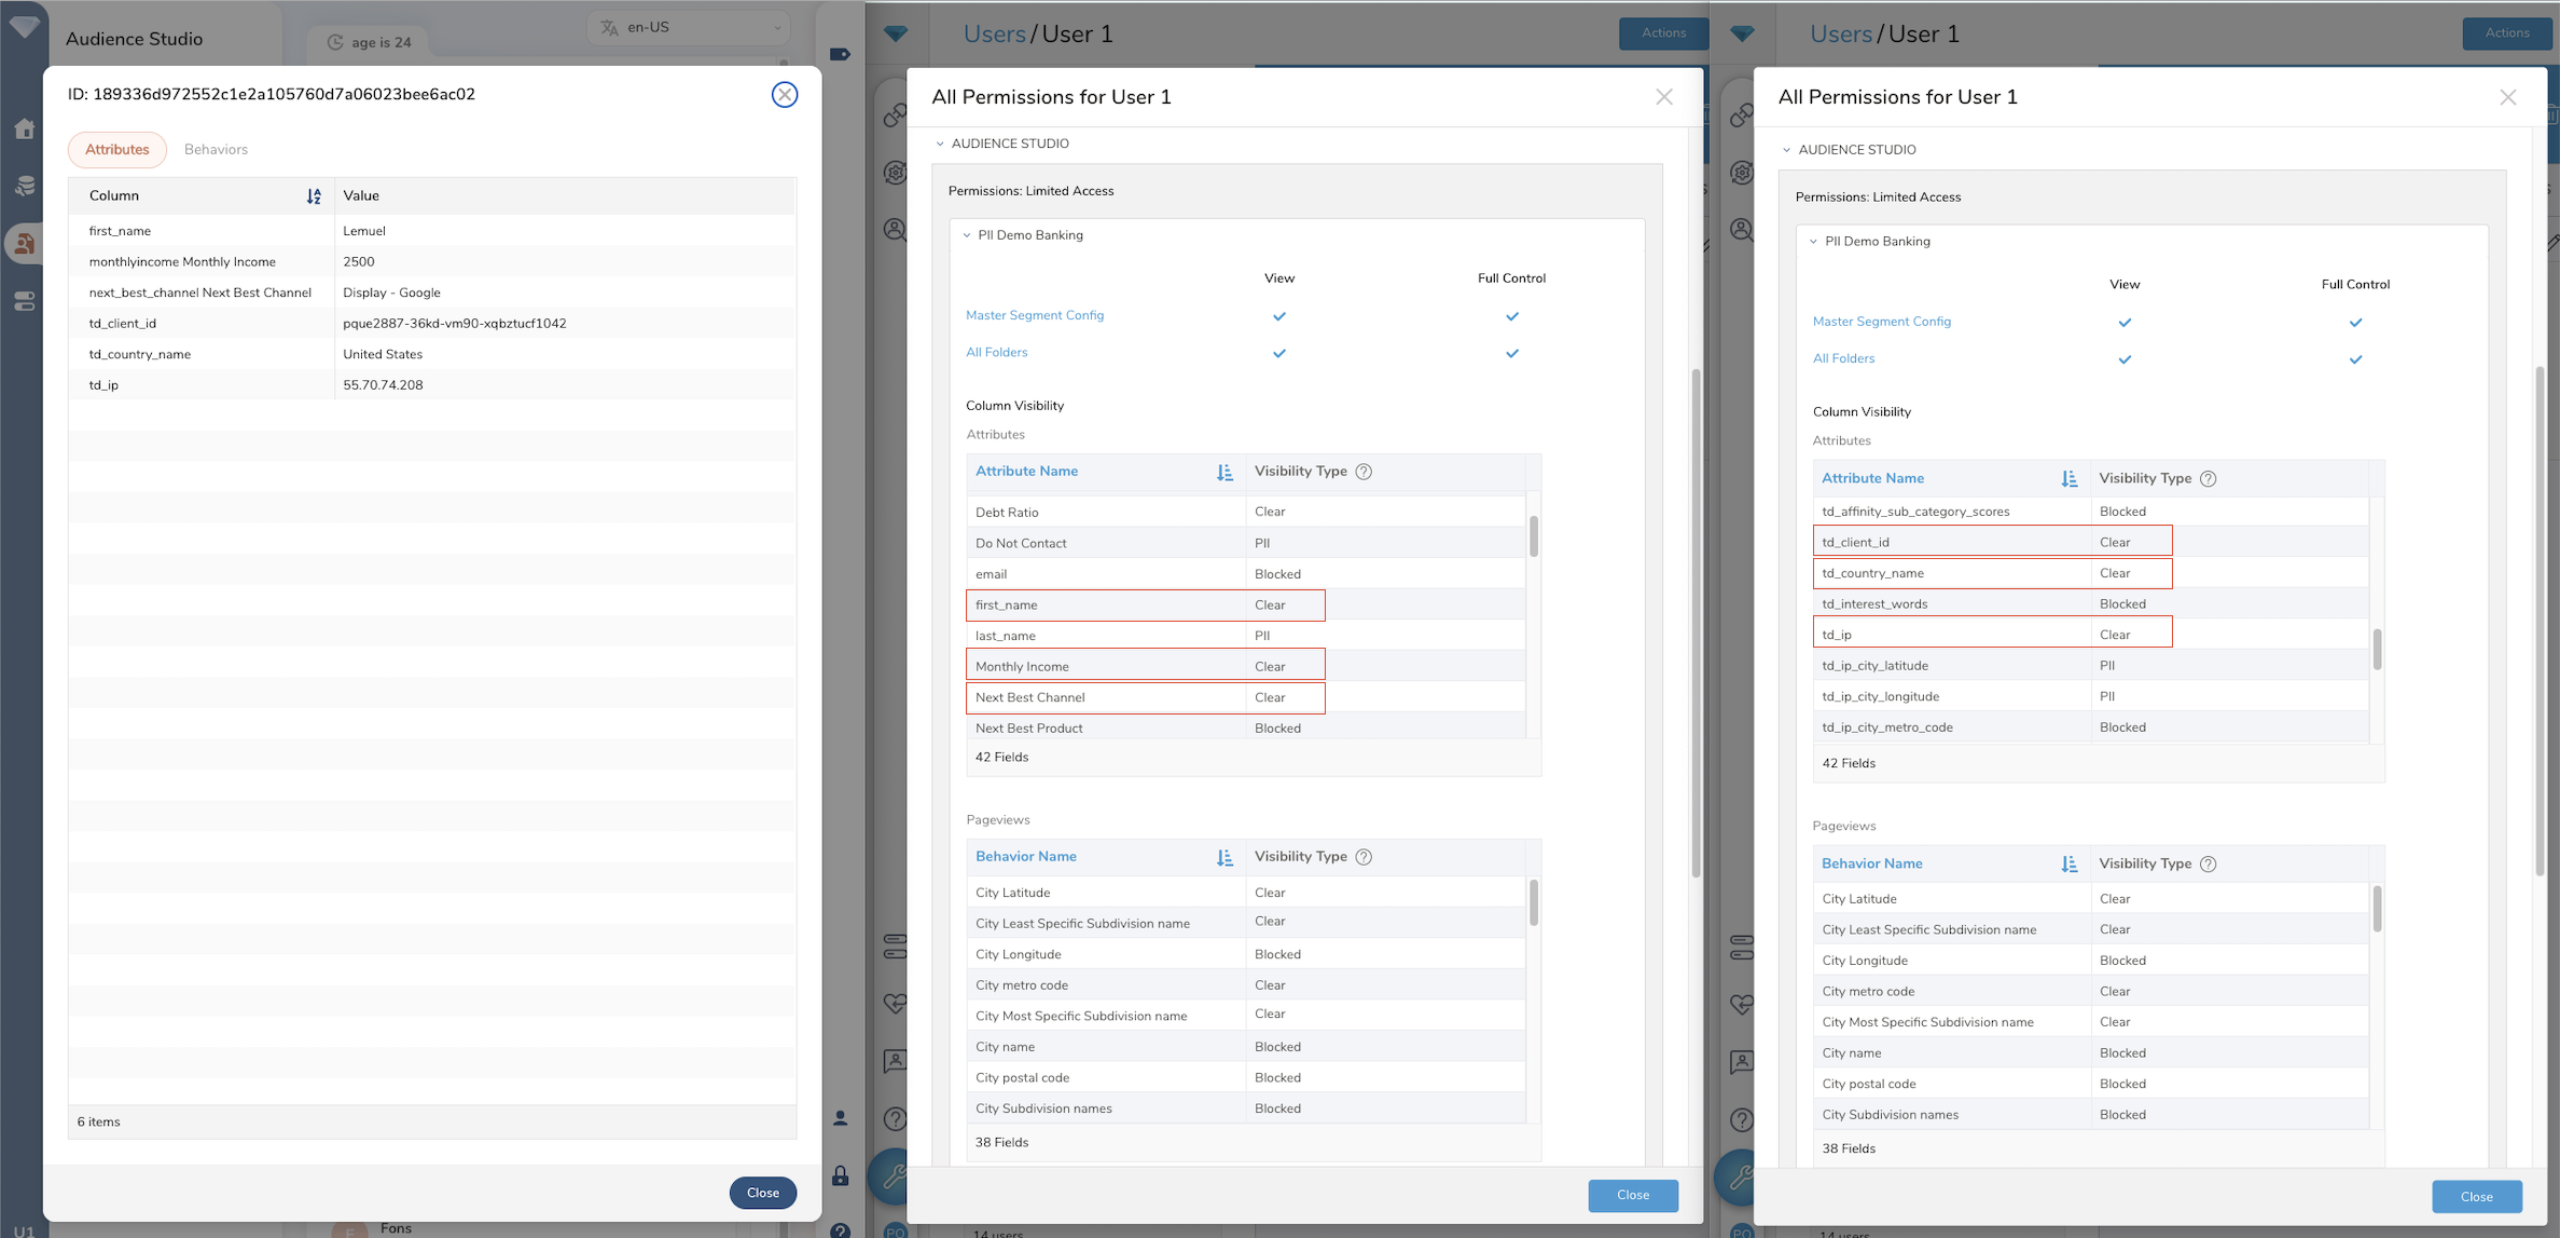The image size is (2560, 1238).
Task: Select the Attributes tab
Action: coord(117,149)
